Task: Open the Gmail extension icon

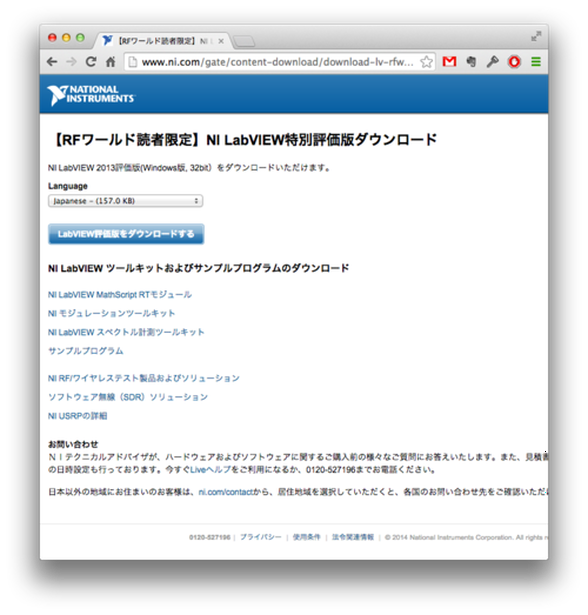Action: (449, 61)
